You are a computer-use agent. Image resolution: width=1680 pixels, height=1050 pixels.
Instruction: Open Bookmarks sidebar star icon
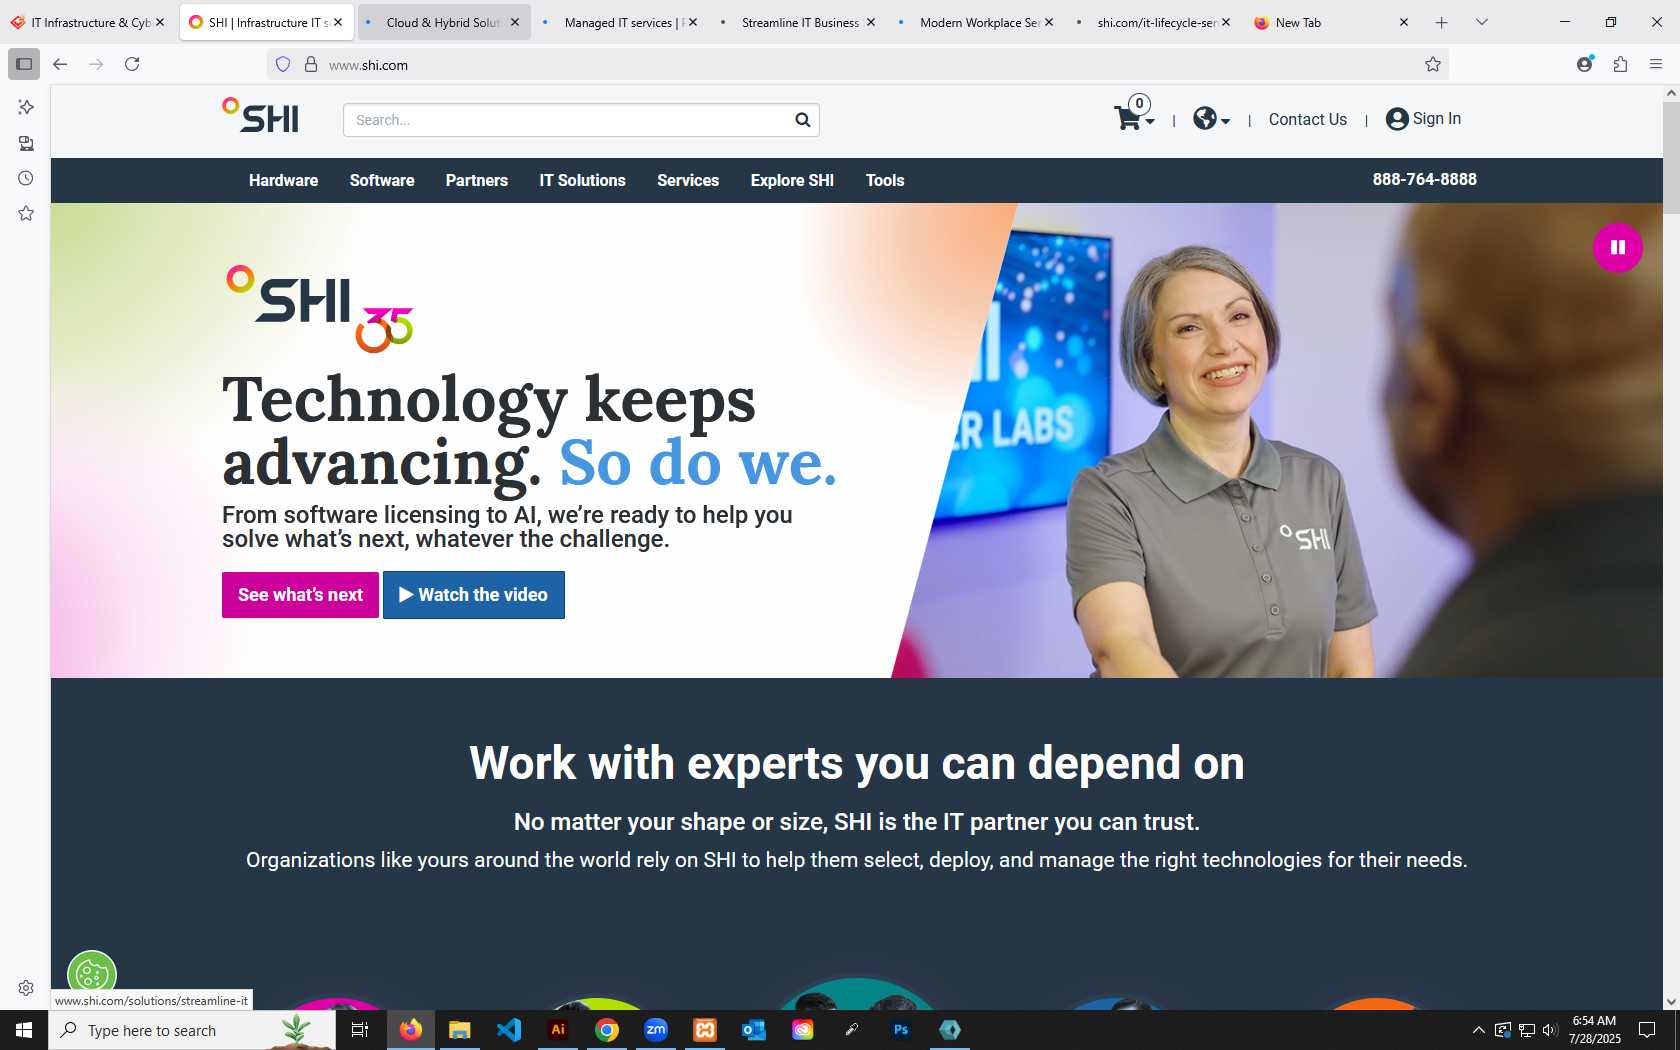(26, 213)
